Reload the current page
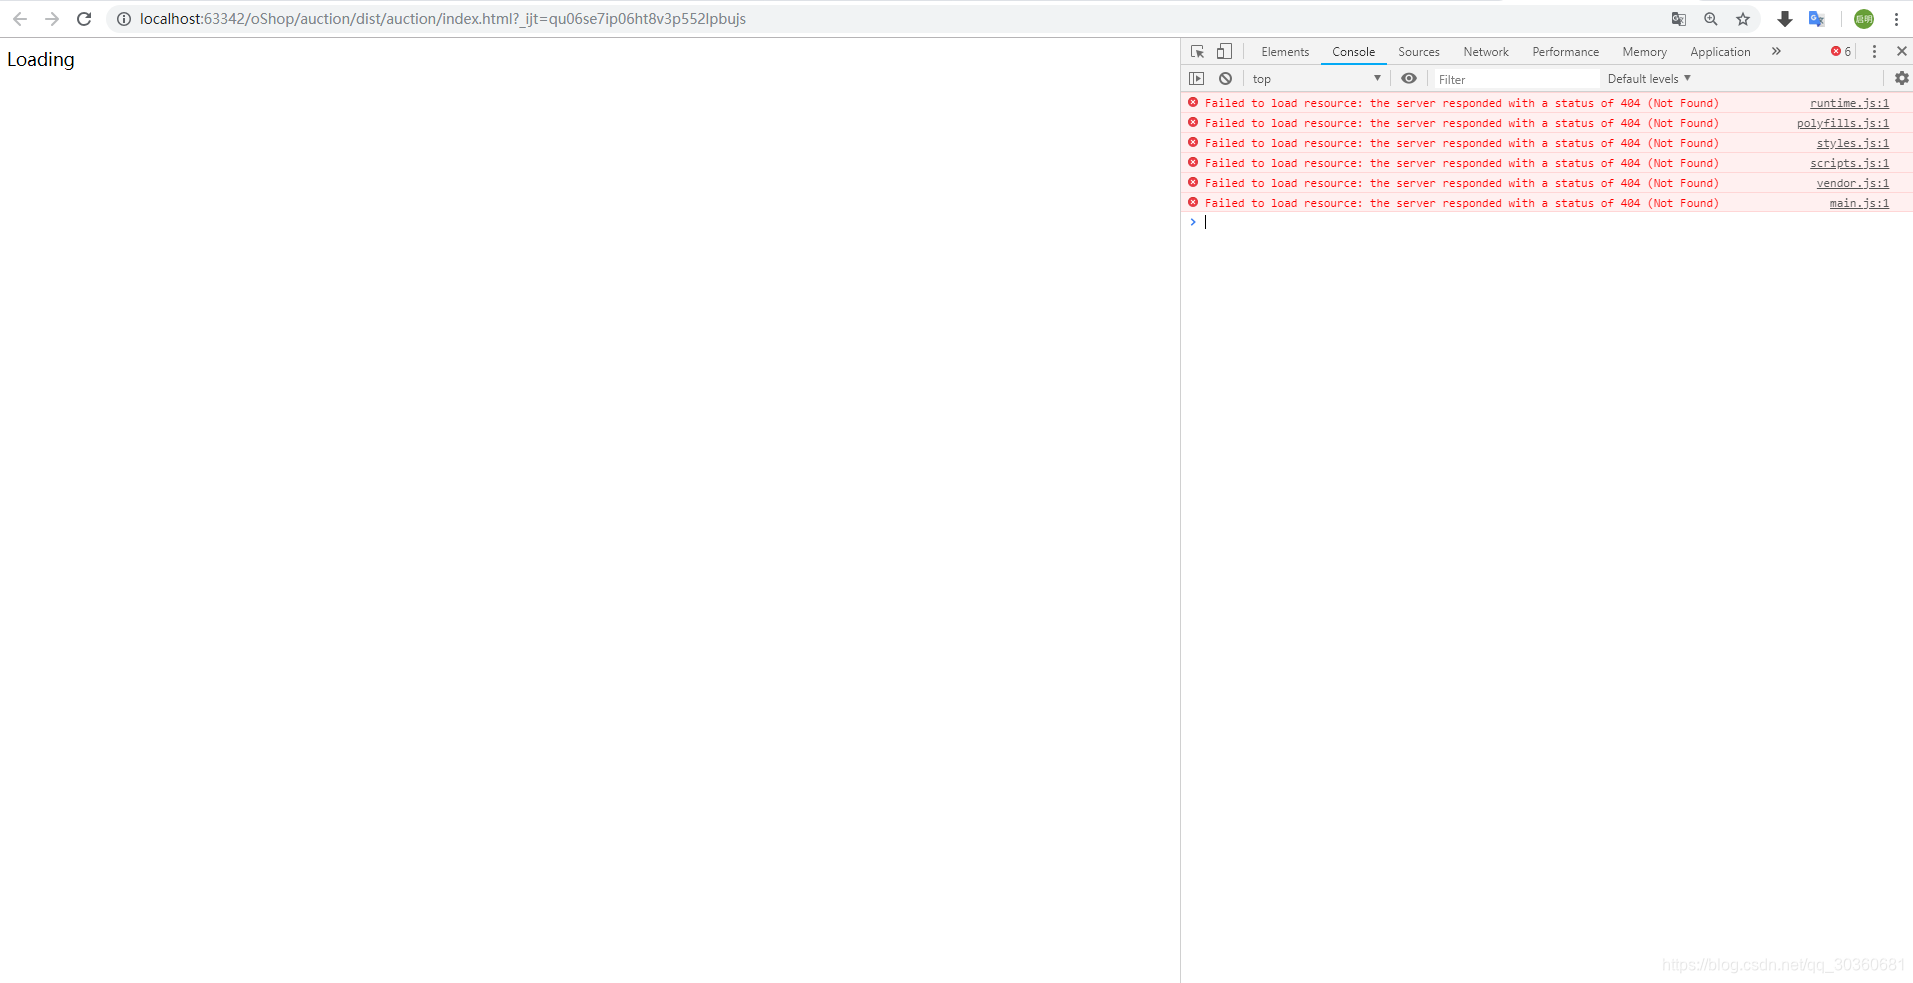Screen dimensions: 1913x983 pyautogui.click(x=84, y=19)
